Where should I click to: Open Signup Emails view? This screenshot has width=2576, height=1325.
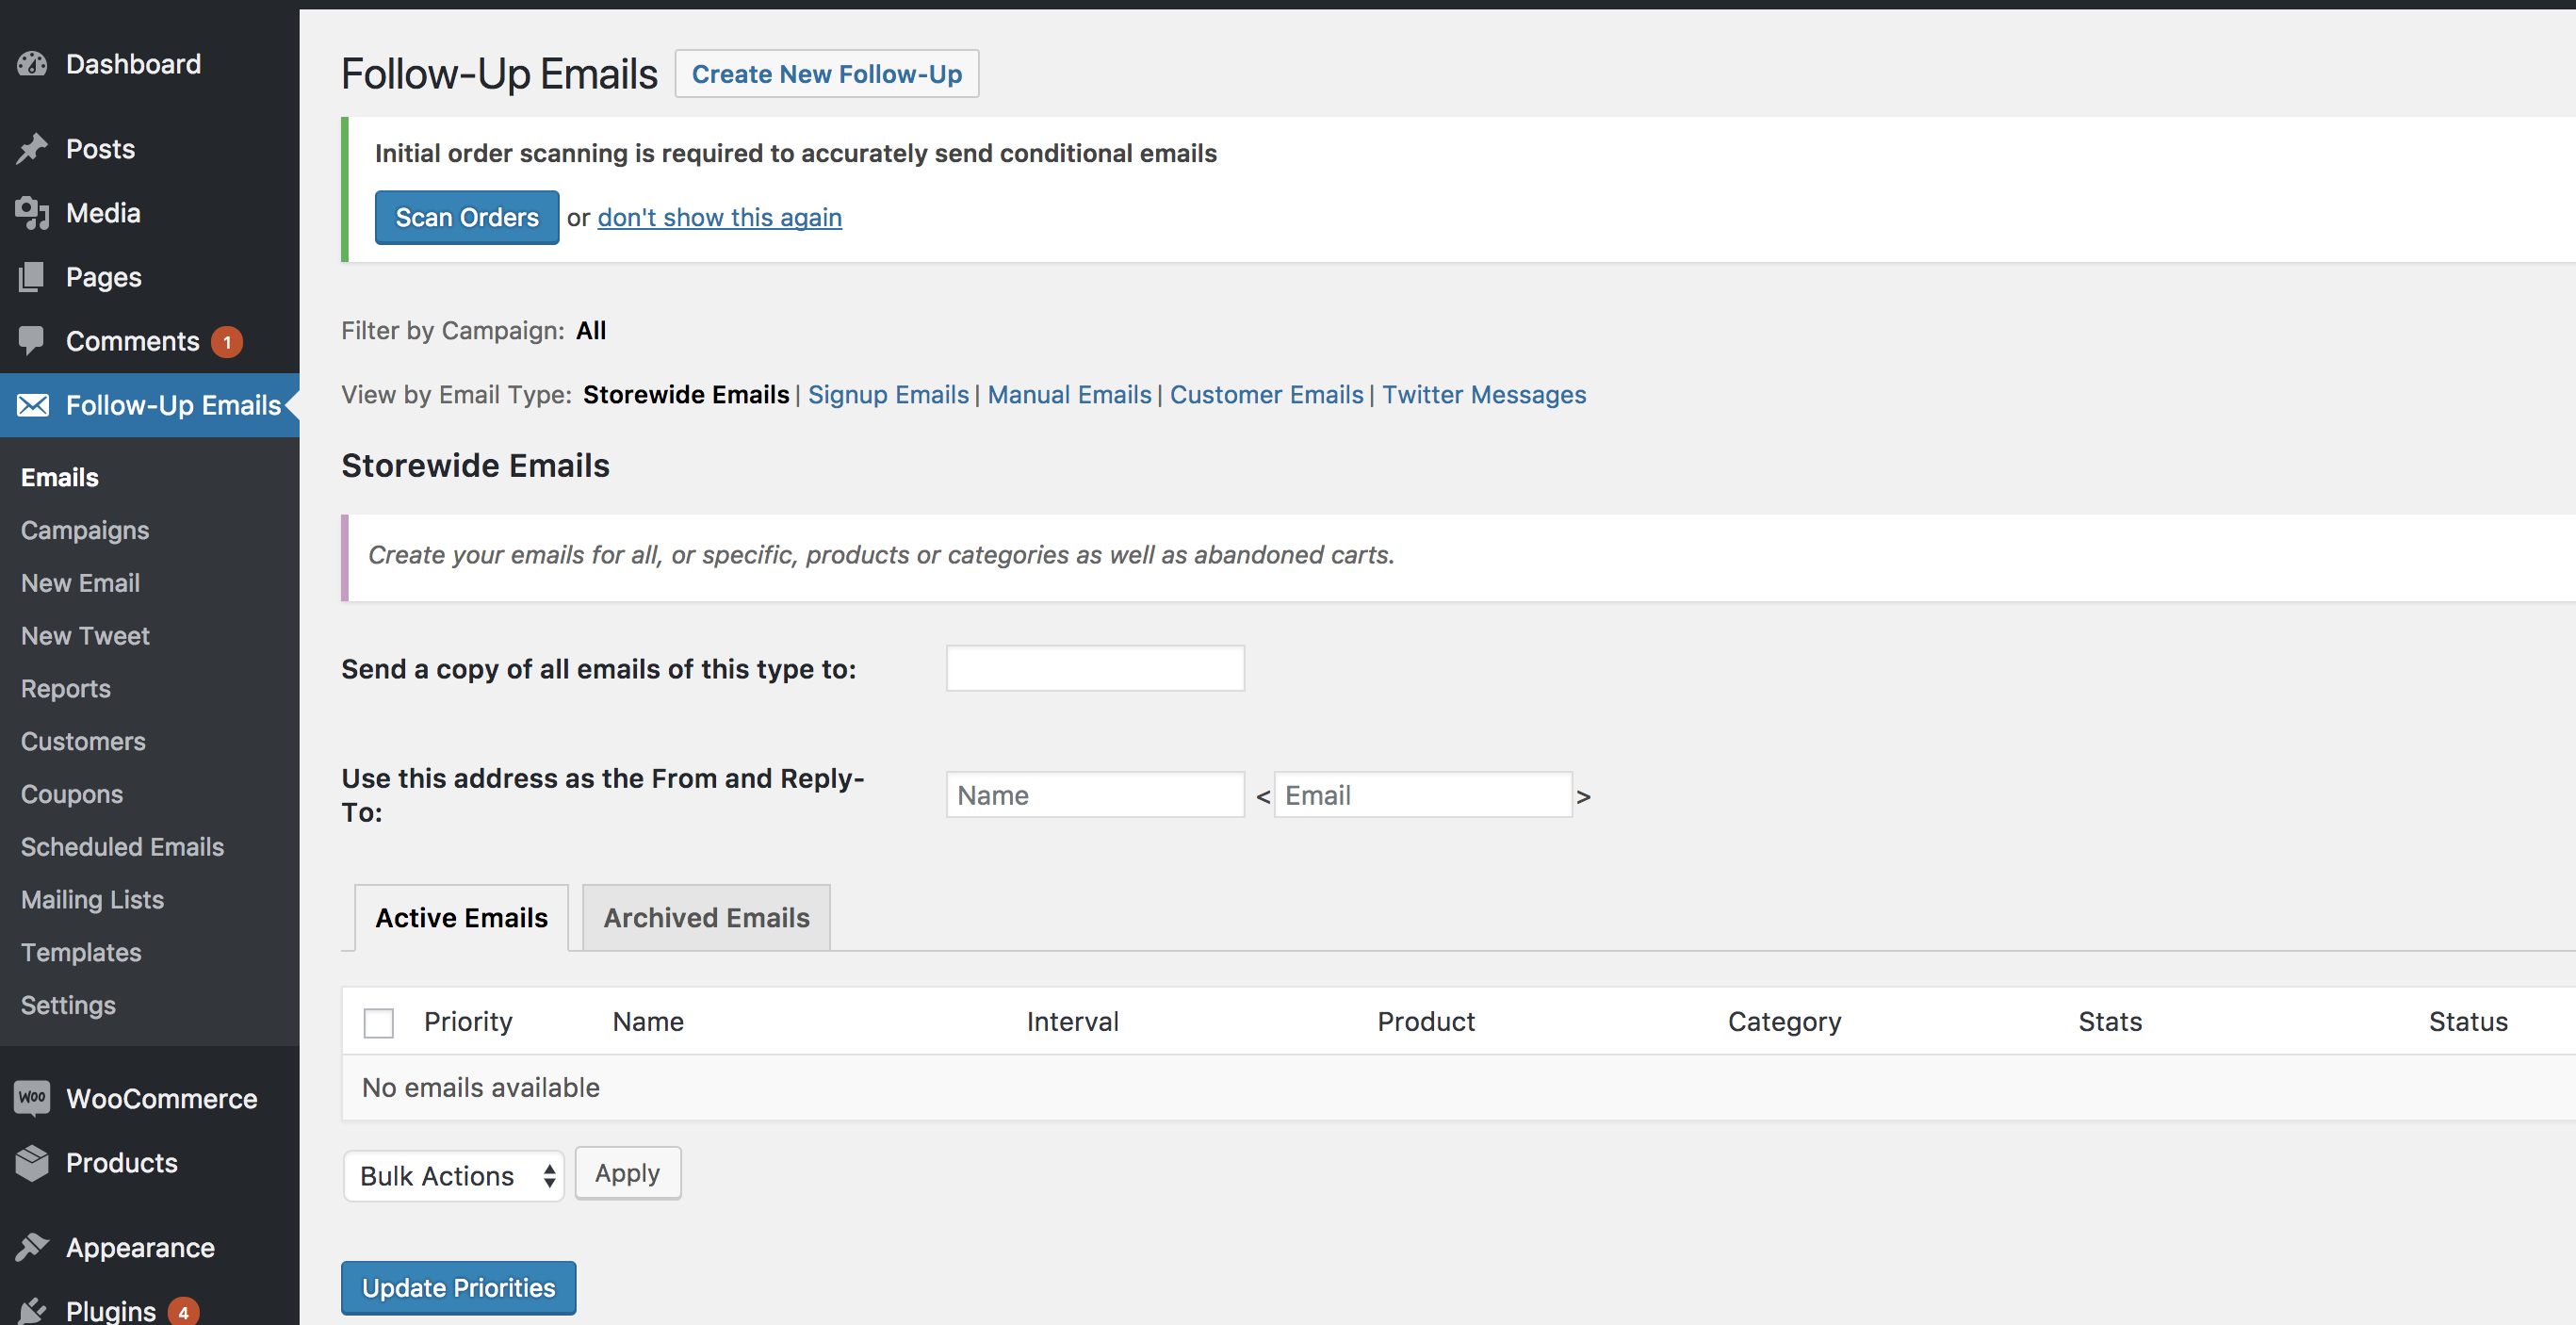click(x=887, y=394)
